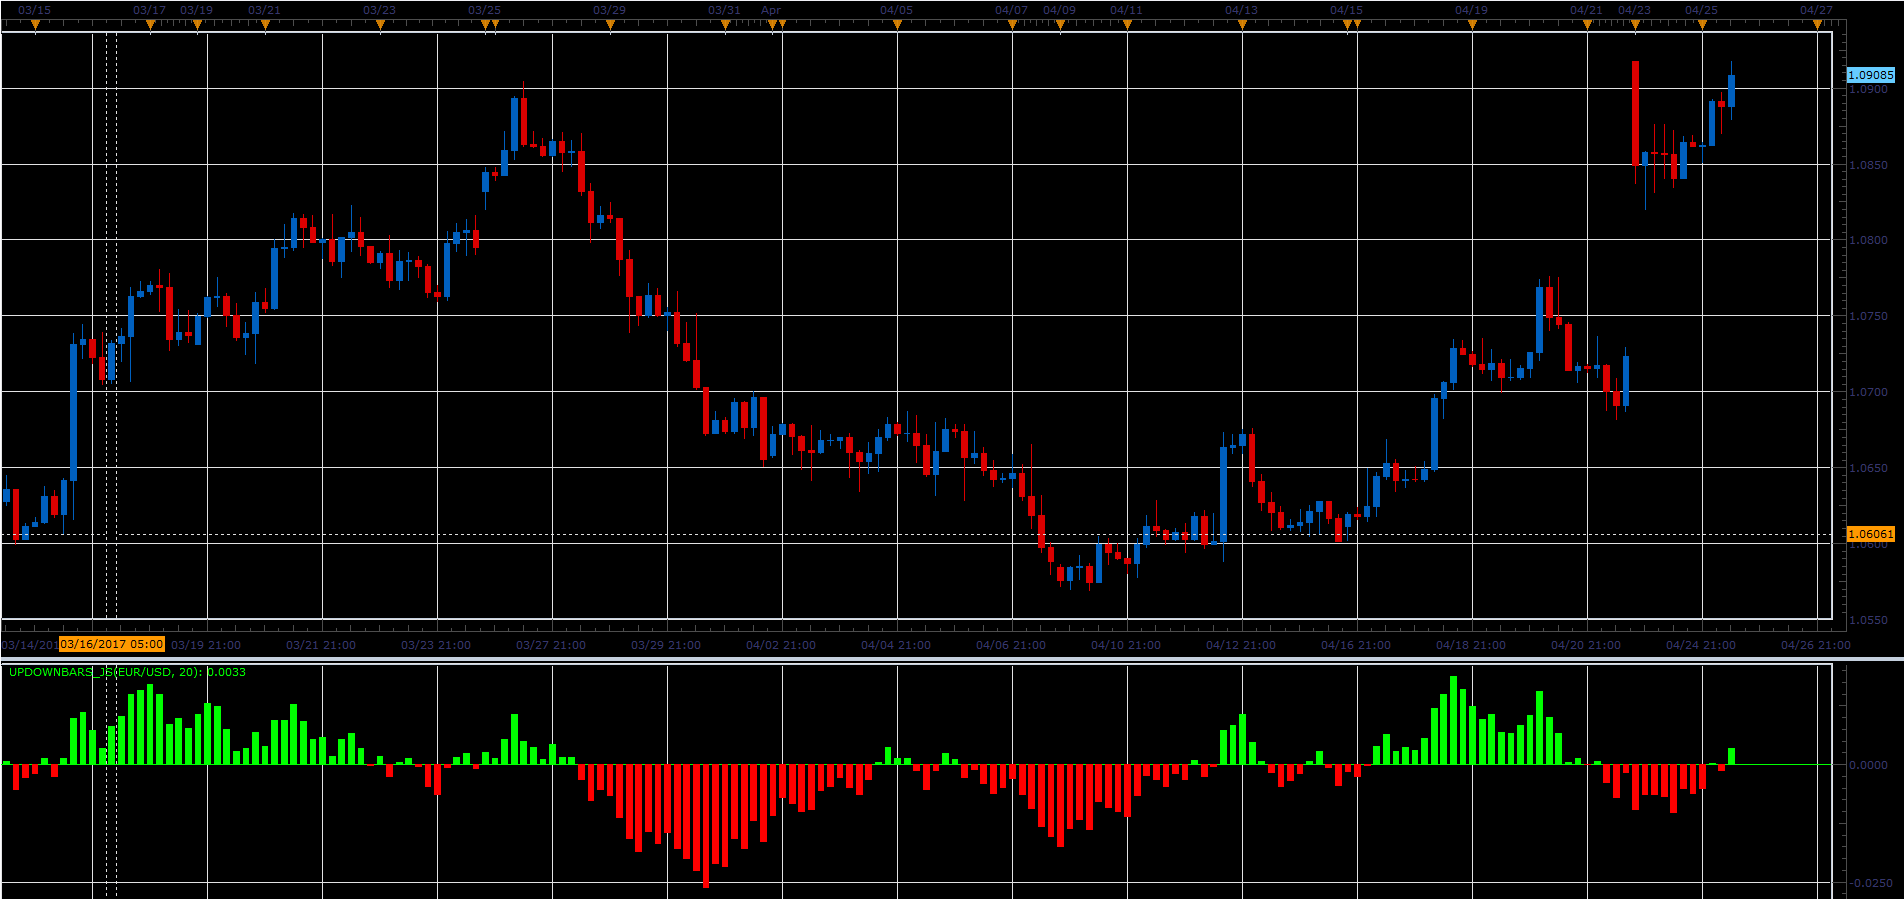
Task: Click the orange marker under the 03/21 date
Action: (265, 25)
